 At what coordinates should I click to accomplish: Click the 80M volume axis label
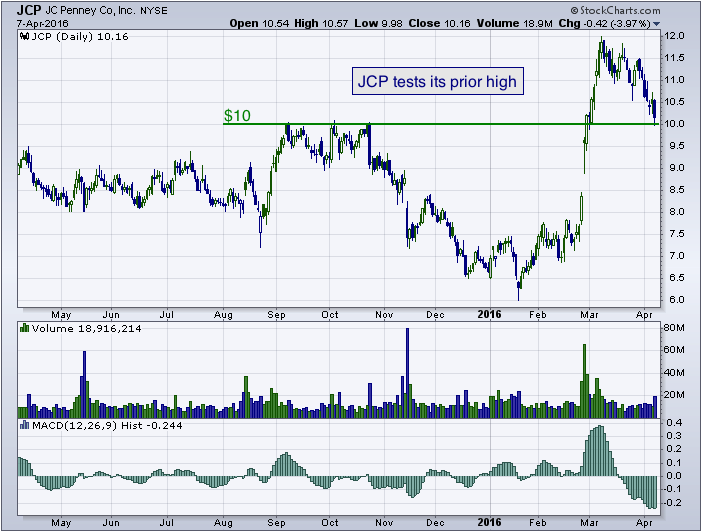click(x=674, y=328)
